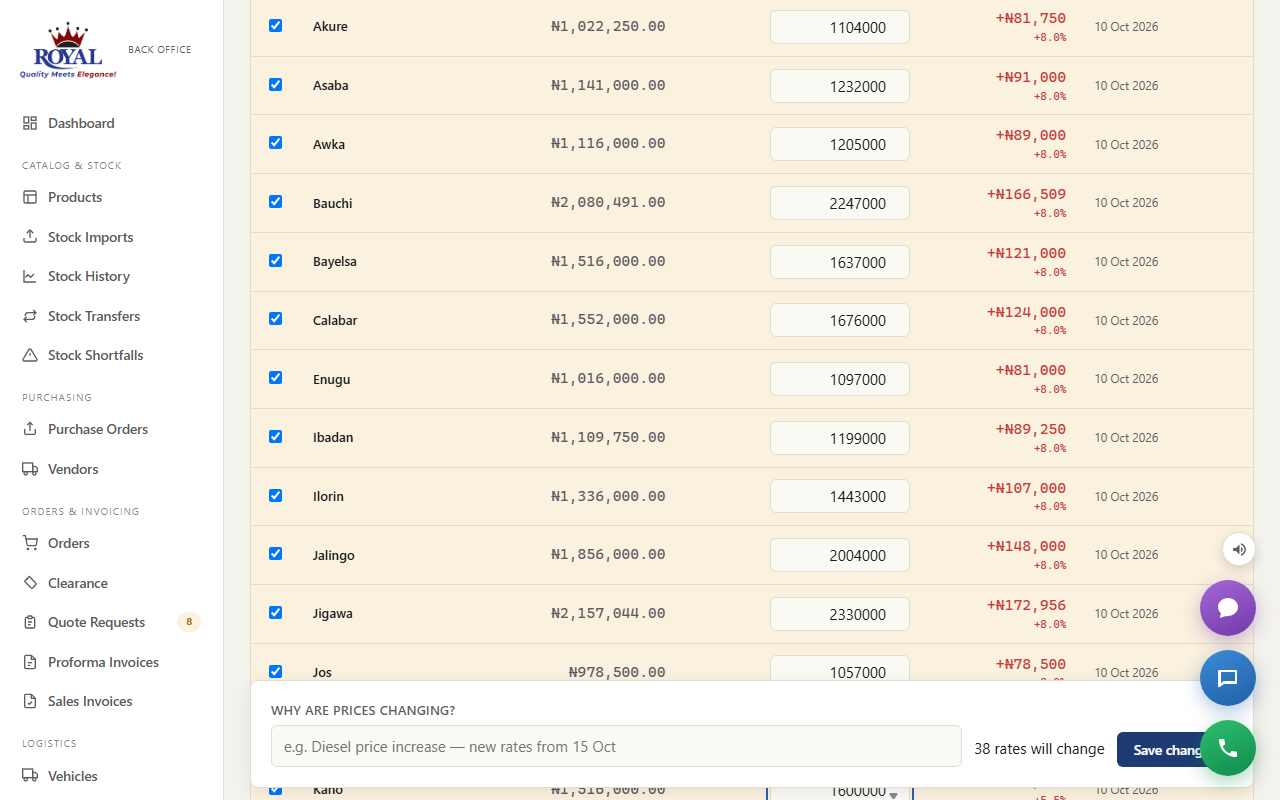Uncheck the Jos row checkbox

[275, 671]
